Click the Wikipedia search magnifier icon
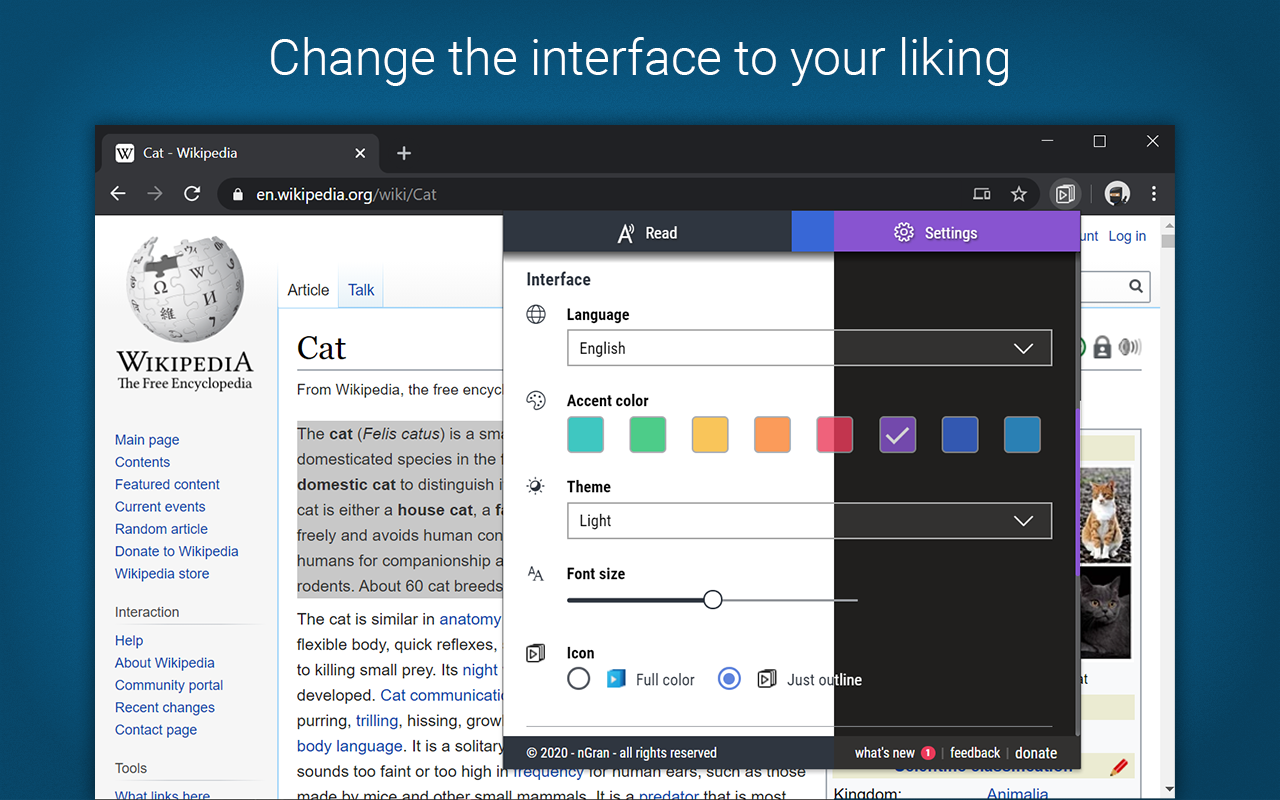Screen dimensions: 1280x800 pyautogui.click(x=1136, y=287)
